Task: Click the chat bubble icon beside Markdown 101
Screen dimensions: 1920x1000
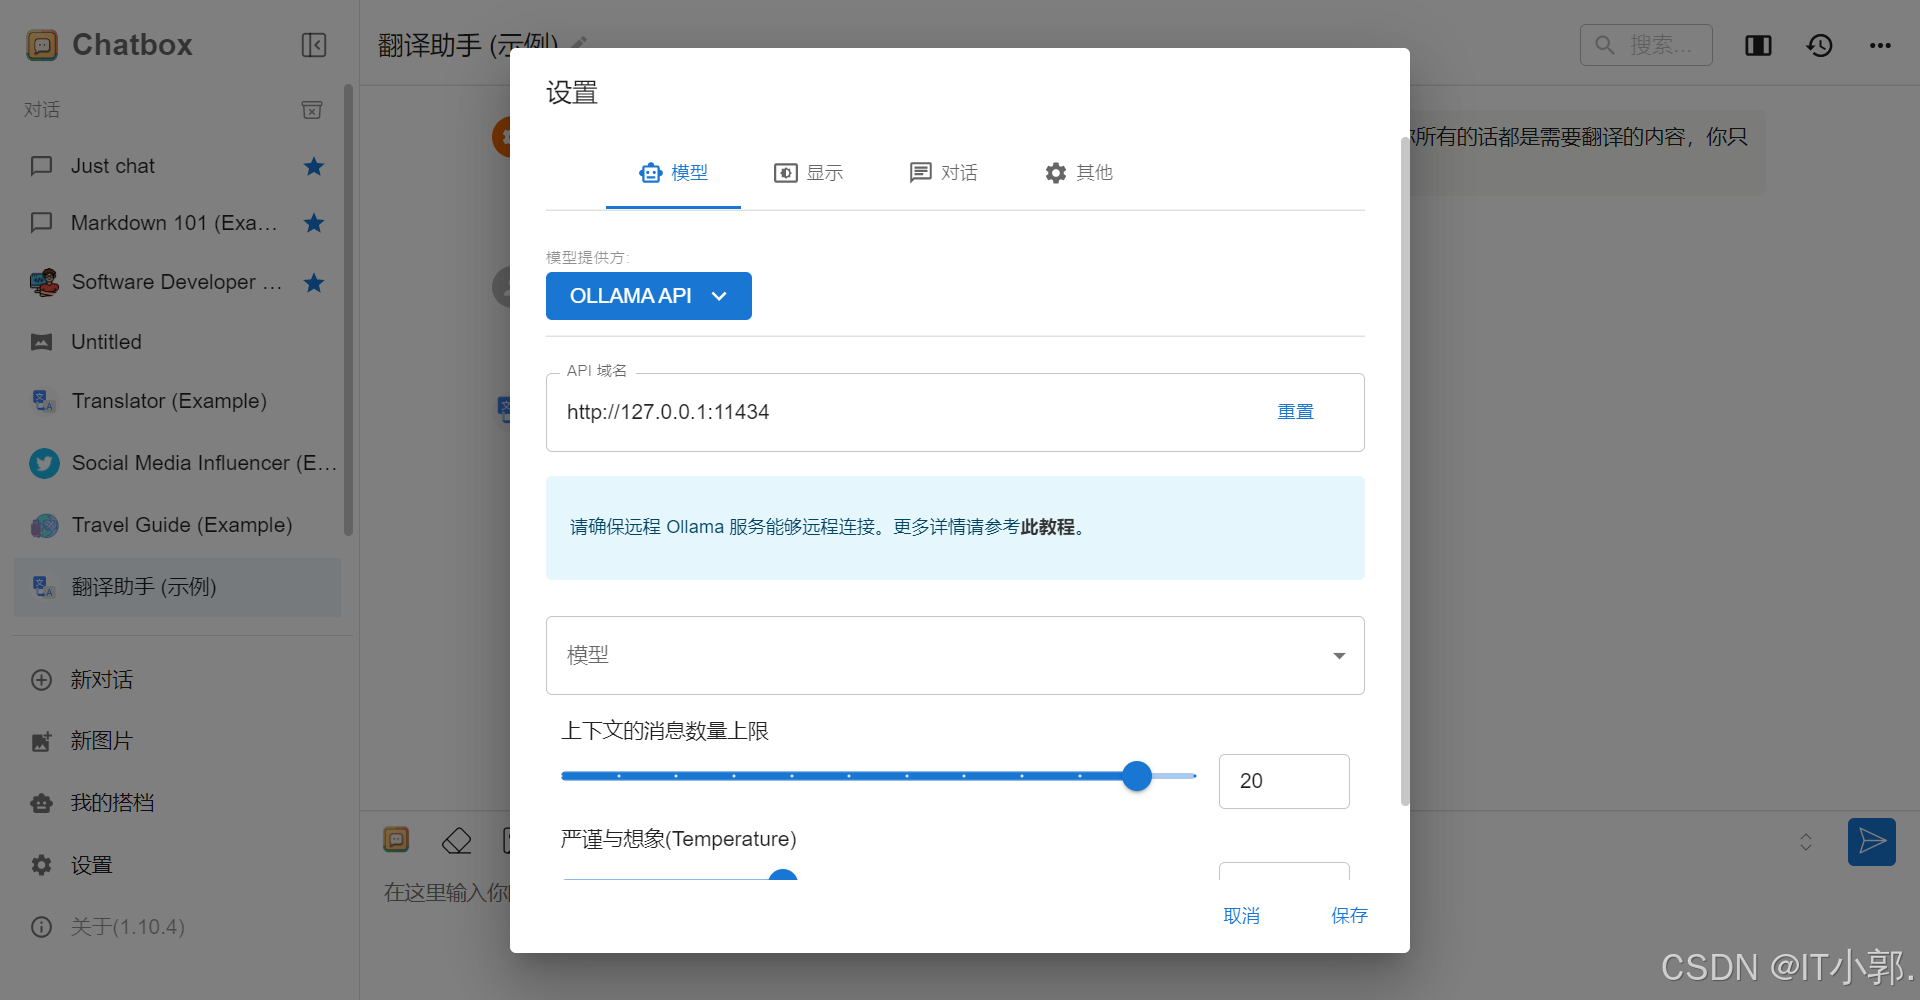Action: tap(41, 223)
